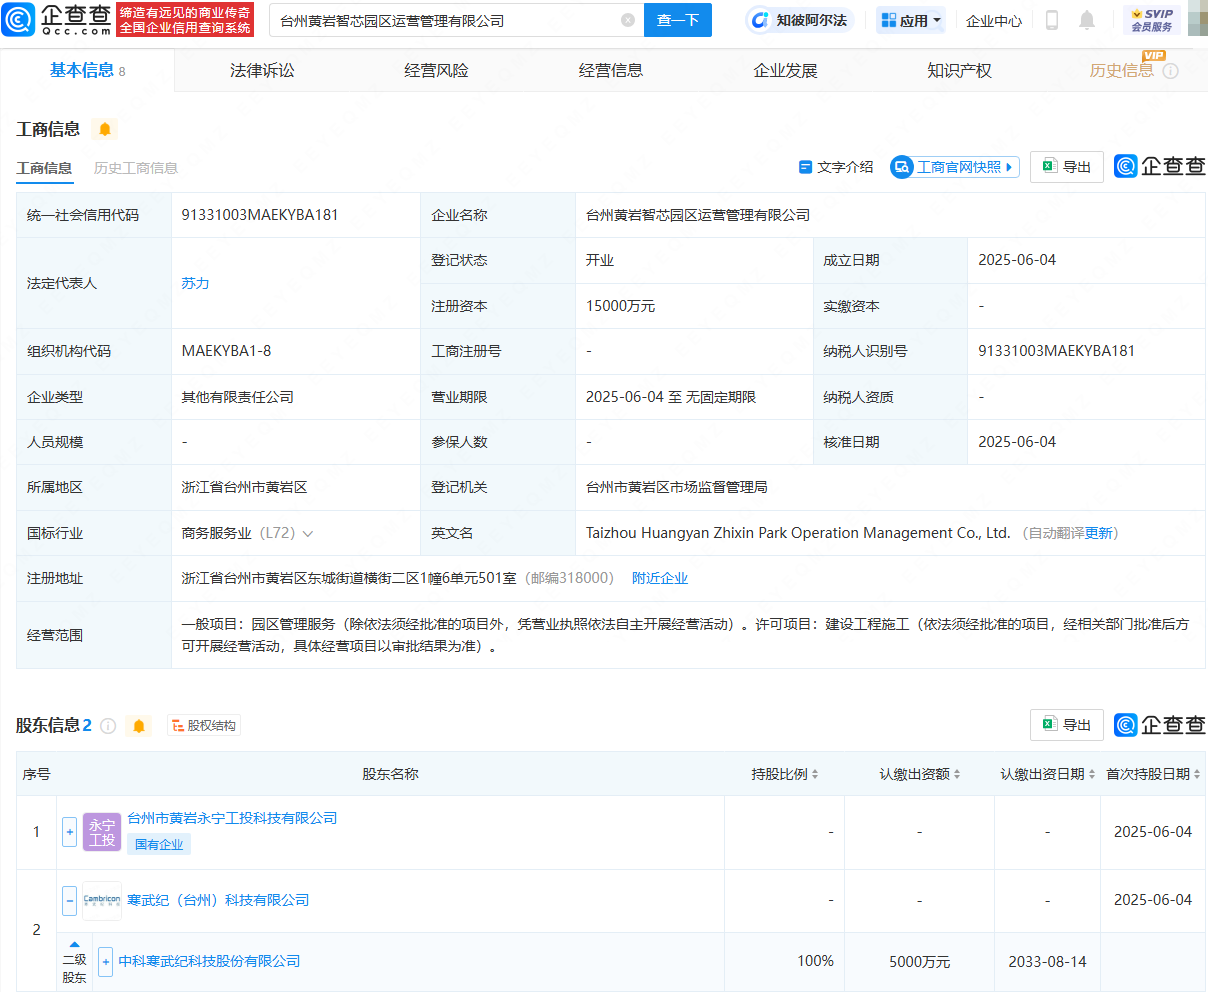
Task: Click 更新 in 自动翻译更新
Action: click(1098, 534)
